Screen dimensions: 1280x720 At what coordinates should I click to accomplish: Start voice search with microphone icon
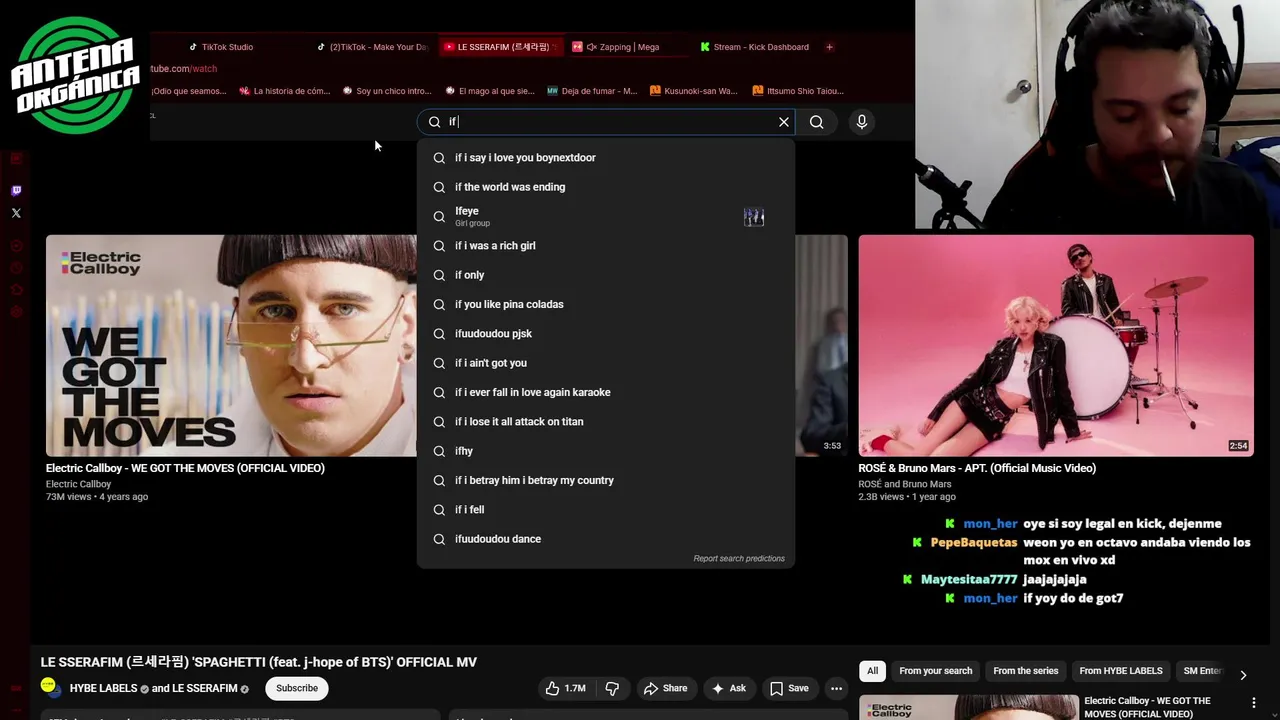(x=861, y=122)
